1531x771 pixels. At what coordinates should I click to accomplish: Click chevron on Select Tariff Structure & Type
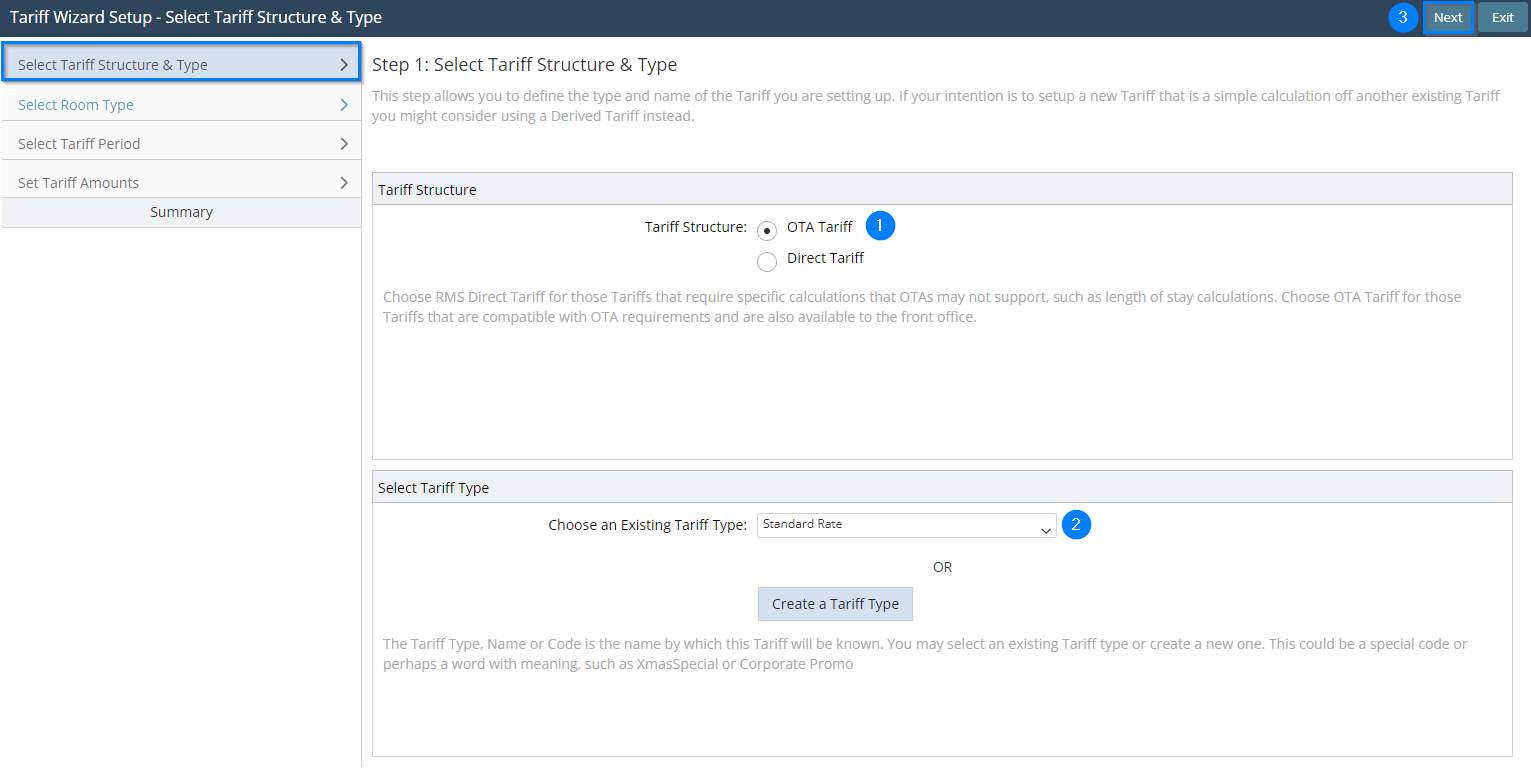point(344,65)
